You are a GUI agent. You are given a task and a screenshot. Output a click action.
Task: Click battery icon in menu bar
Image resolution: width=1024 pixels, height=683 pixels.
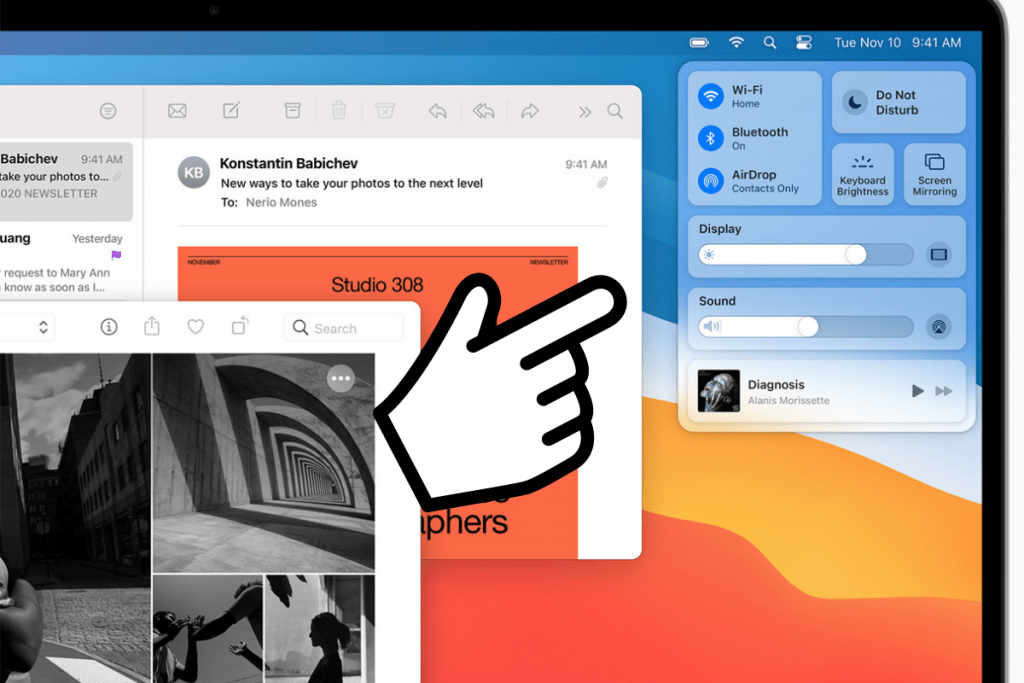click(x=699, y=42)
